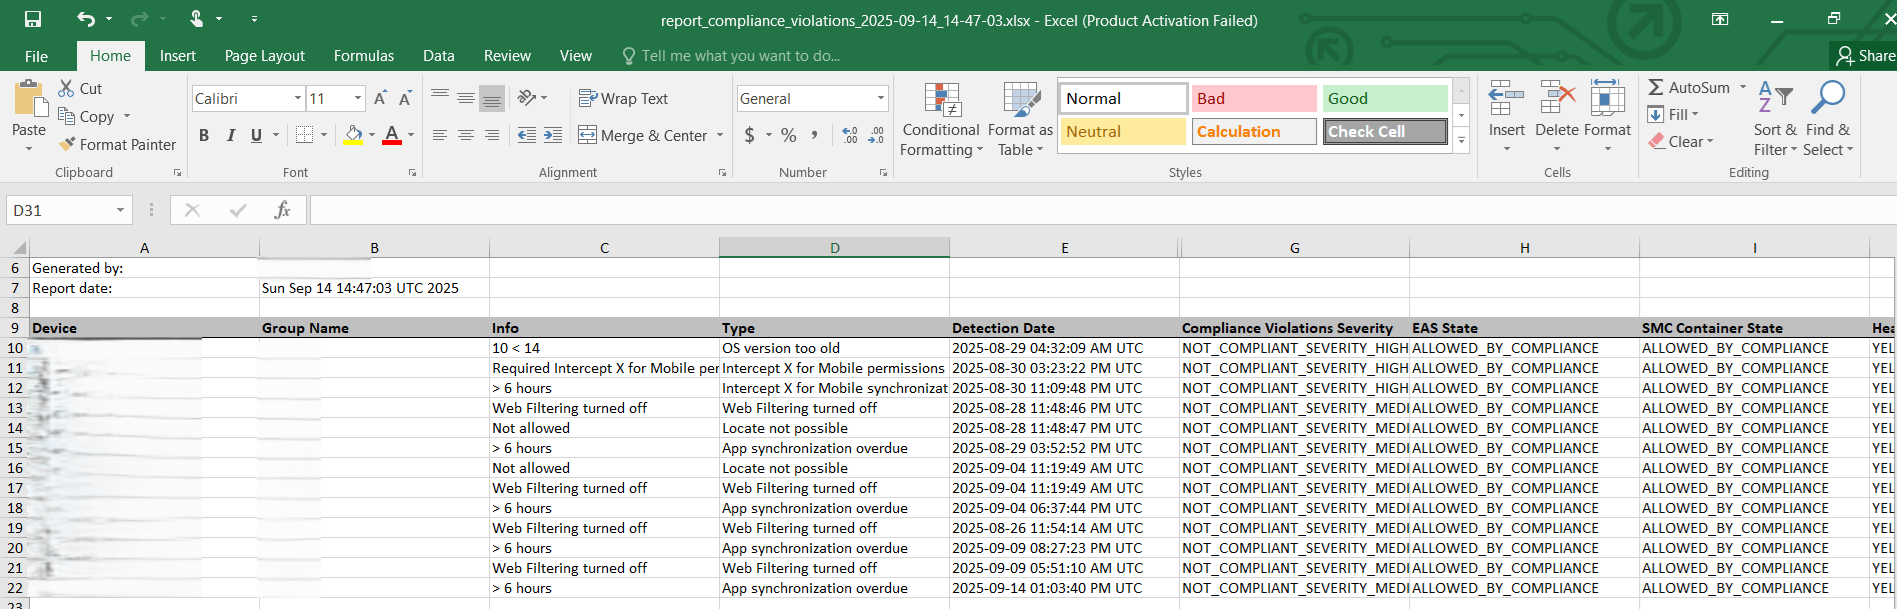This screenshot has height=609, width=1897.
Task: Open the font size dropdown
Action: coord(358,98)
